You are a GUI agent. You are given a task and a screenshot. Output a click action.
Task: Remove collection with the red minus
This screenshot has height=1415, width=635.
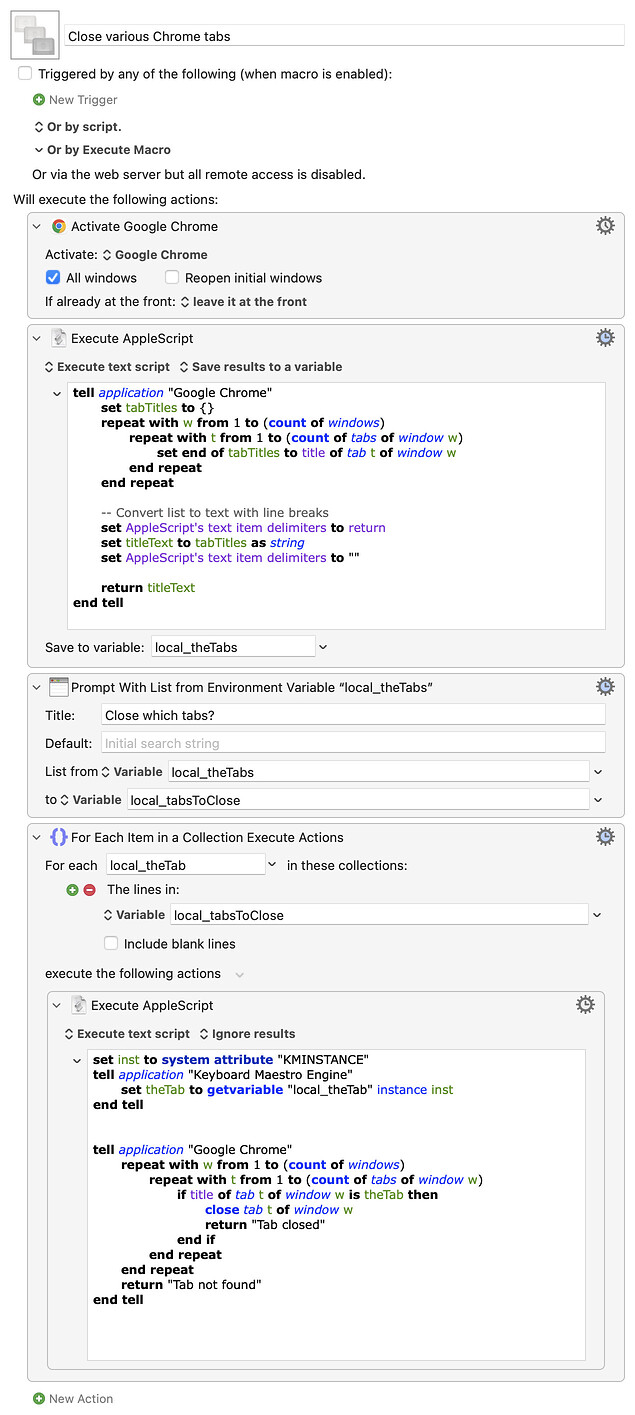[89, 890]
